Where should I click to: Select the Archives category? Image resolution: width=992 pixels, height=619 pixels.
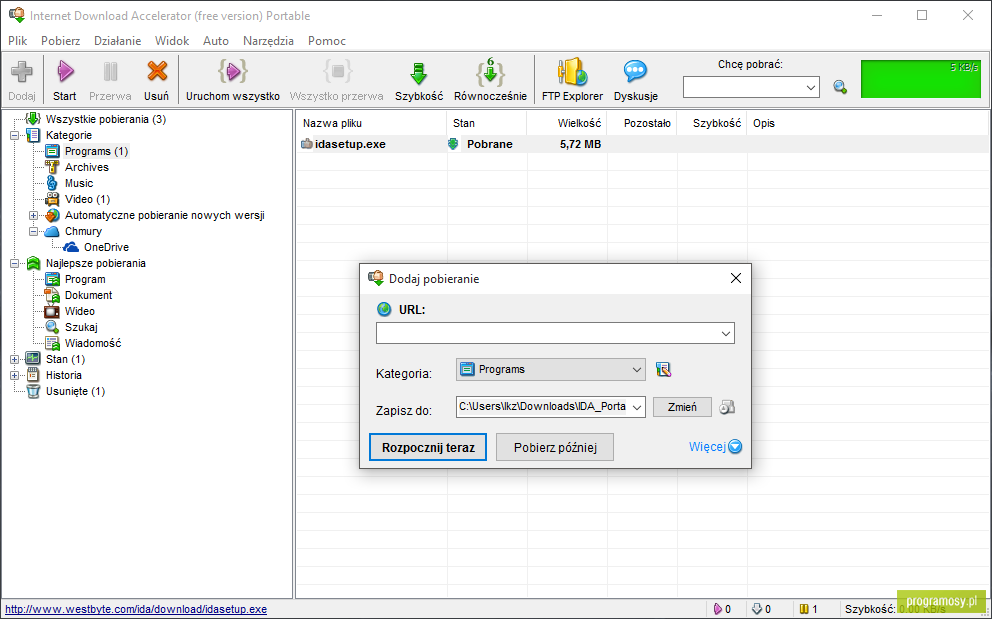click(87, 167)
